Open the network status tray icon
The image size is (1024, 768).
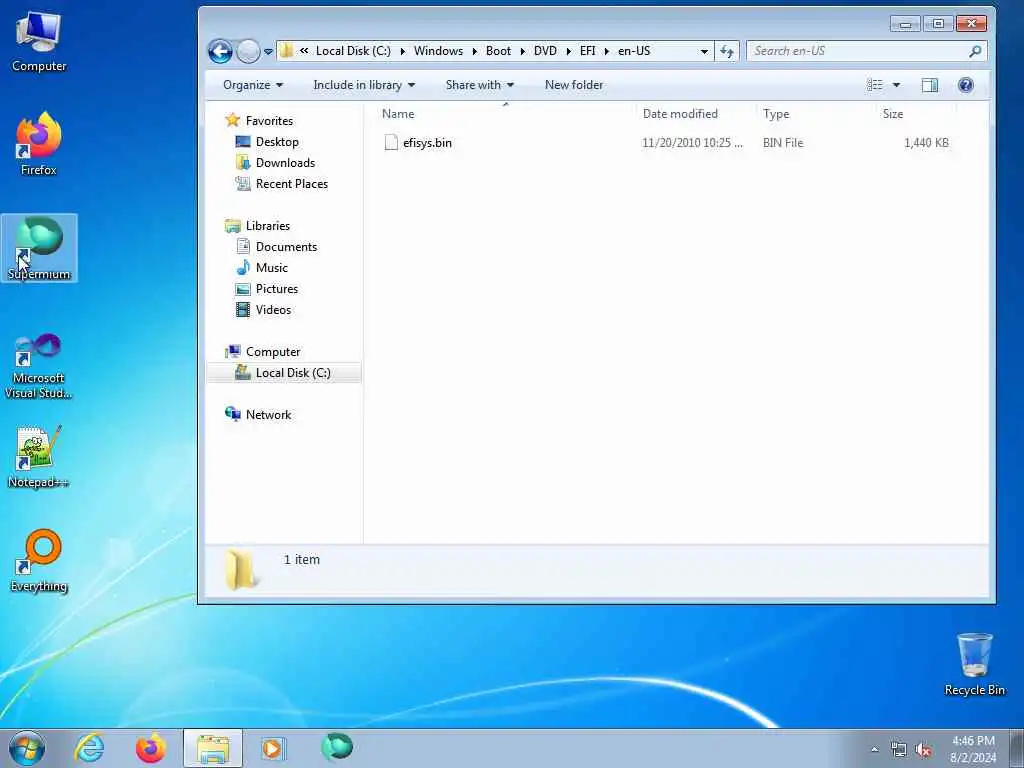tap(899, 750)
